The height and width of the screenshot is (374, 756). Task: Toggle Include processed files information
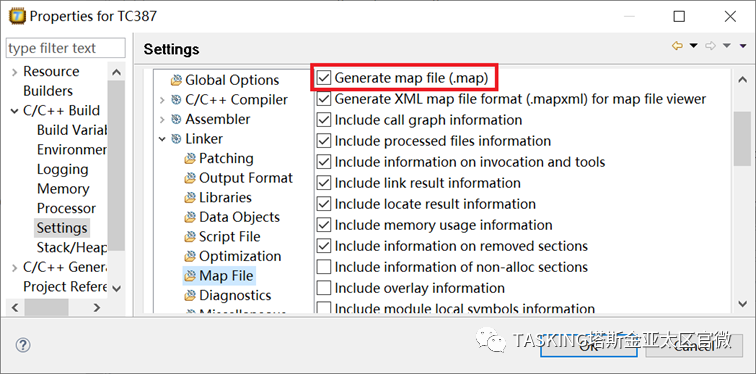click(x=324, y=141)
